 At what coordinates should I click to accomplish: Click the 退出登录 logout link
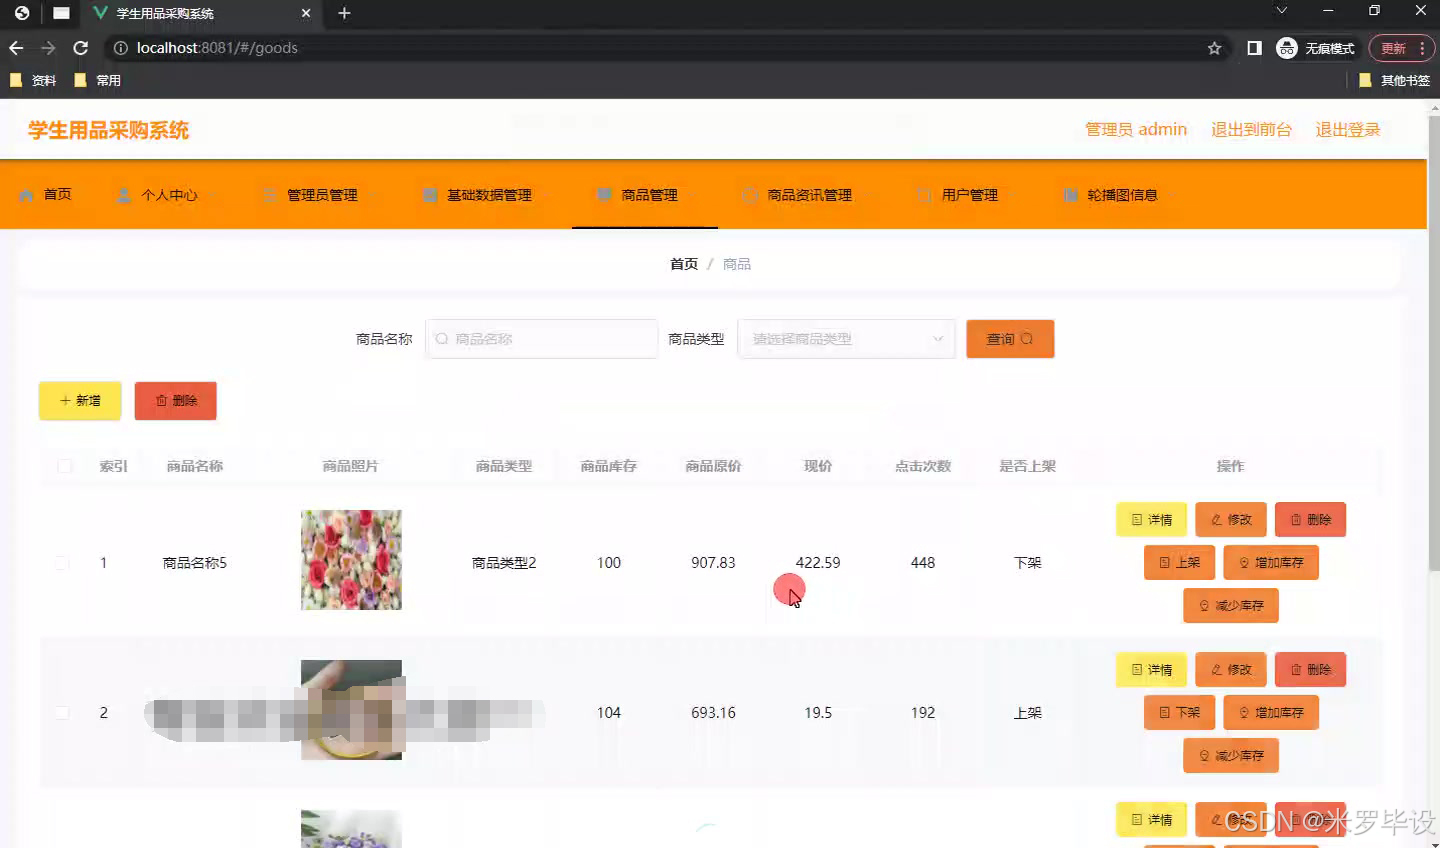point(1347,129)
